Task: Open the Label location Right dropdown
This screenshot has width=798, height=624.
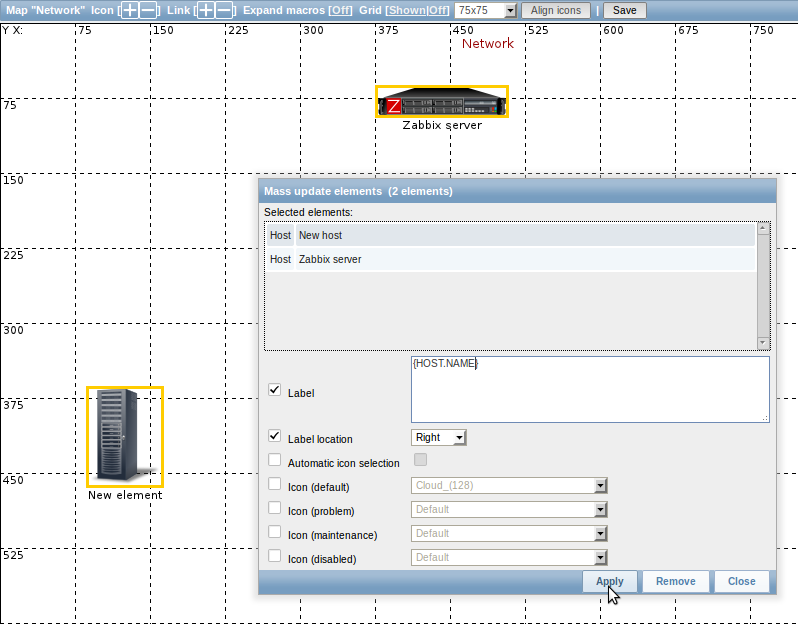Action: (439, 437)
